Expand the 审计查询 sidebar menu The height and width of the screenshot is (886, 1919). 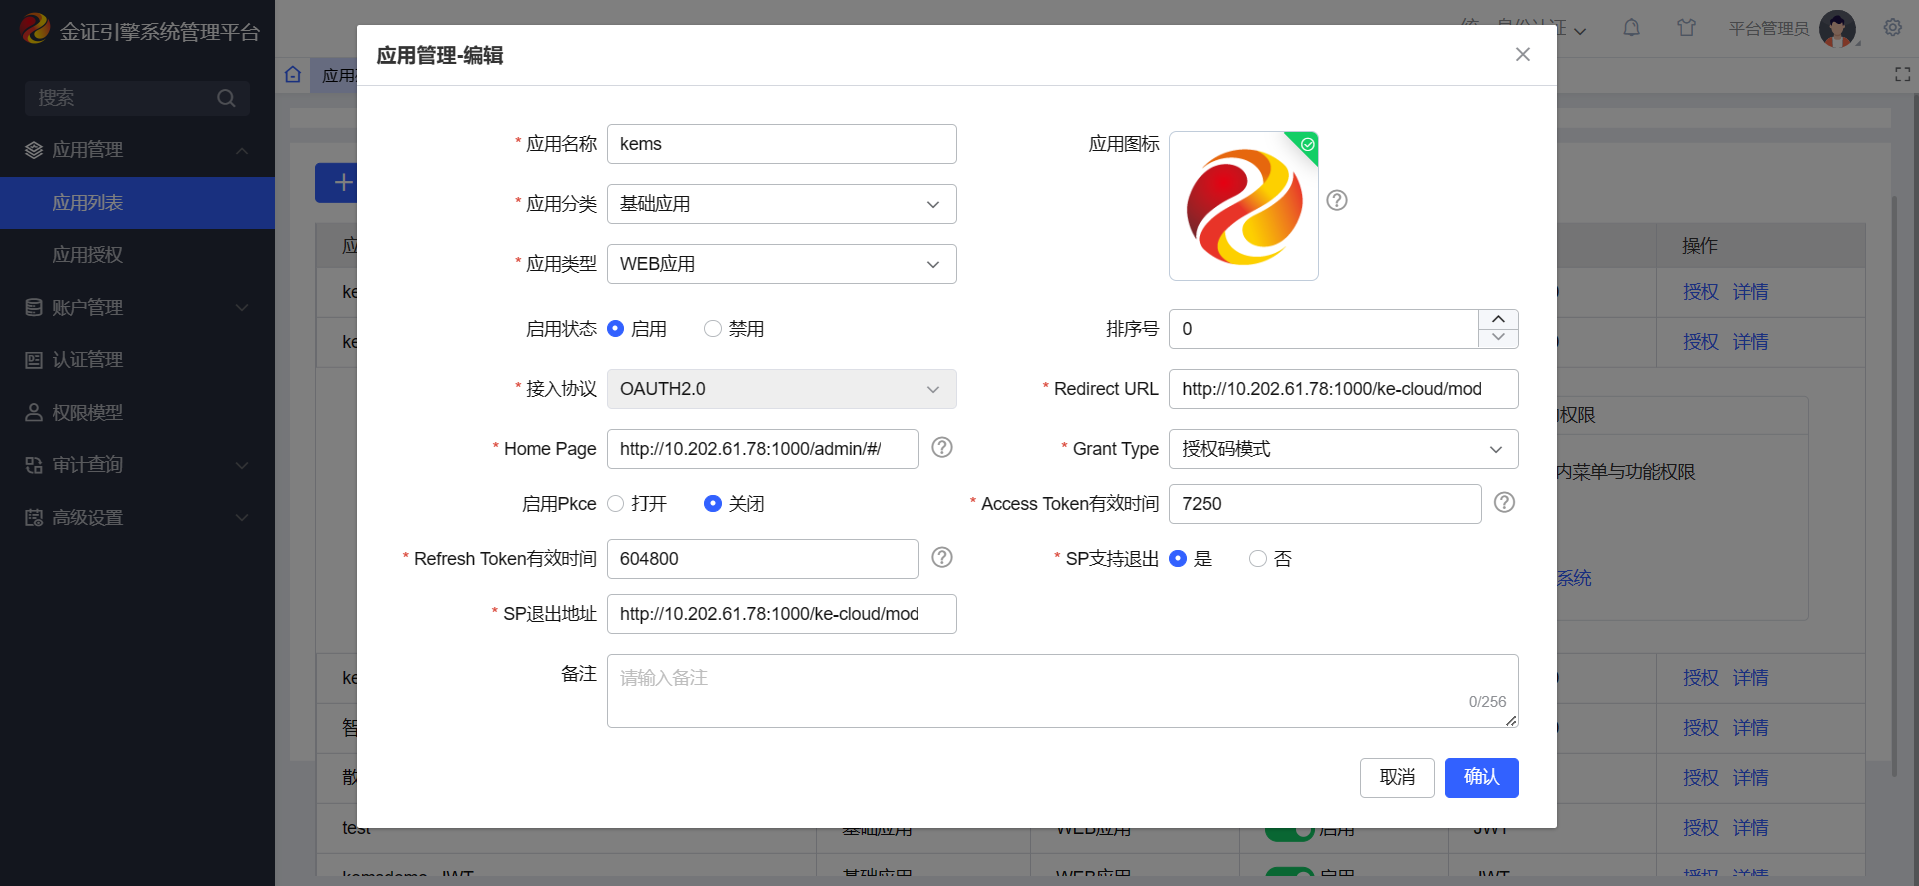point(242,465)
